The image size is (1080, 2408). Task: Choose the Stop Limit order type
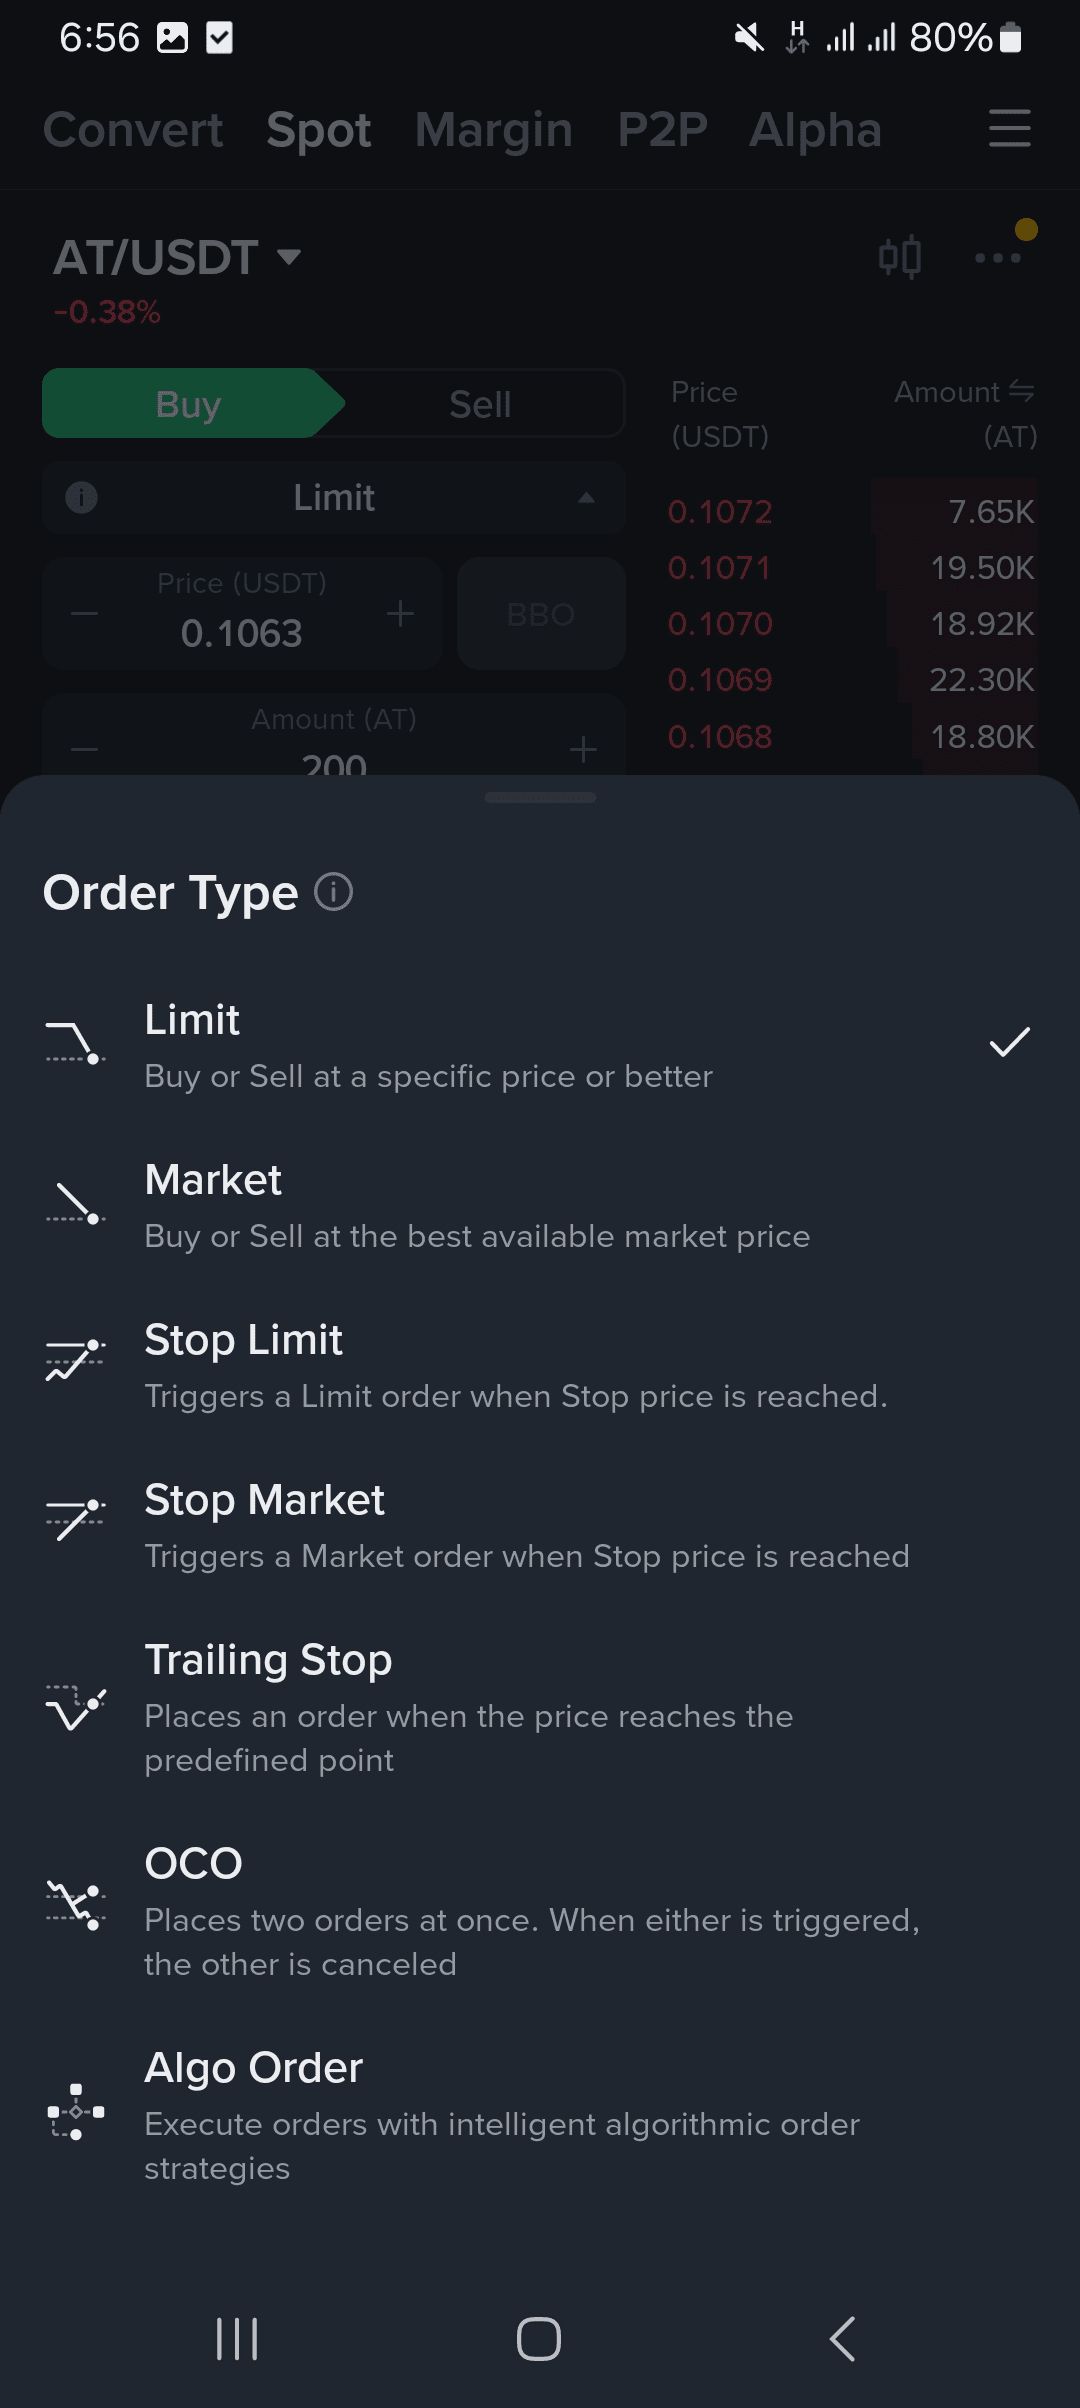[x=514, y=1366]
